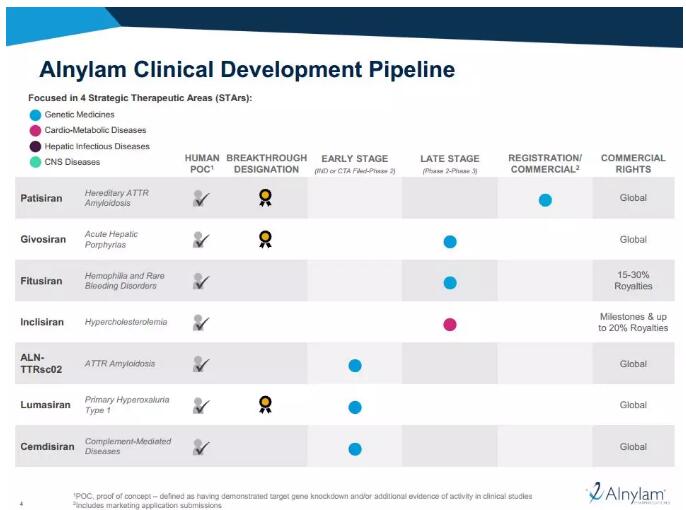Click the dark purple Hepatic Infectious Diseases dot

pyautogui.click(x=36, y=146)
